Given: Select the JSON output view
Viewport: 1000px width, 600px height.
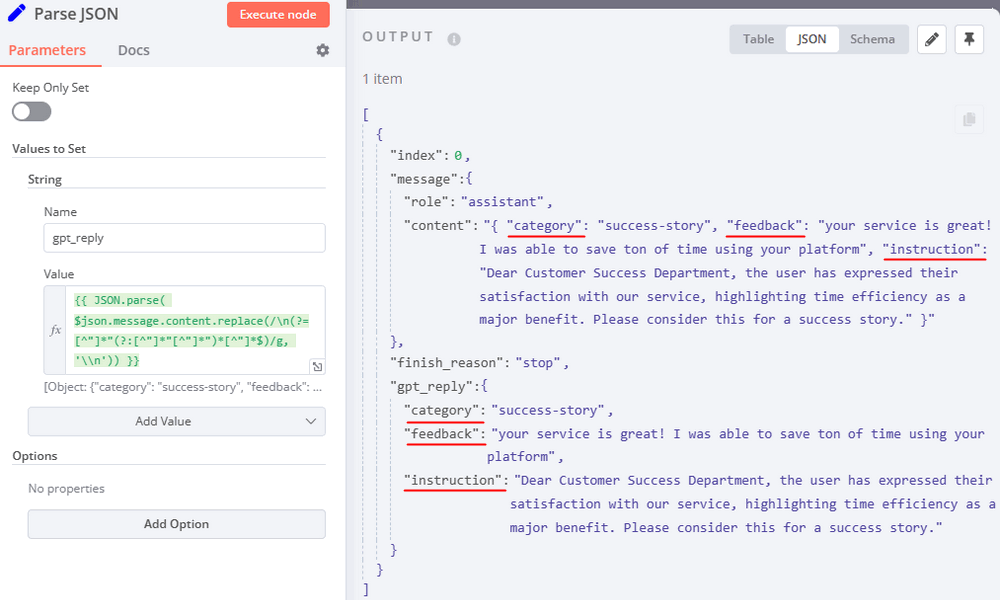Looking at the screenshot, I should 812,39.
